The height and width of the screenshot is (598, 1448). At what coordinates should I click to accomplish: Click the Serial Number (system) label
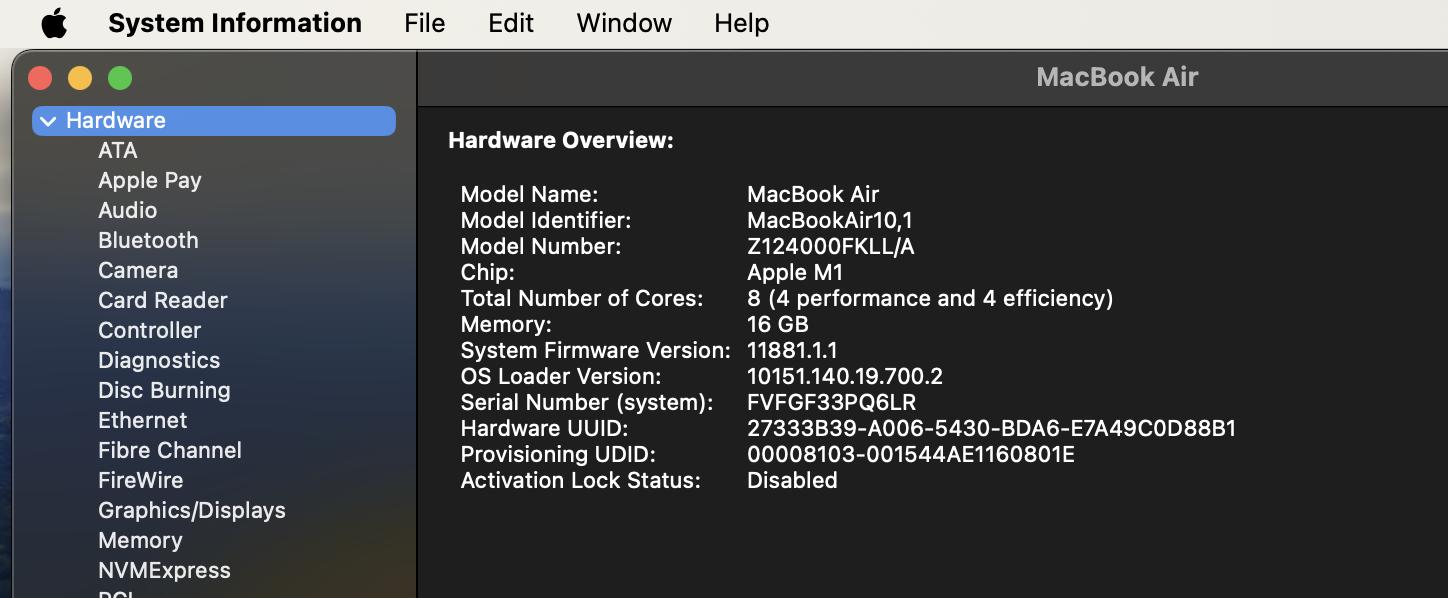click(587, 402)
